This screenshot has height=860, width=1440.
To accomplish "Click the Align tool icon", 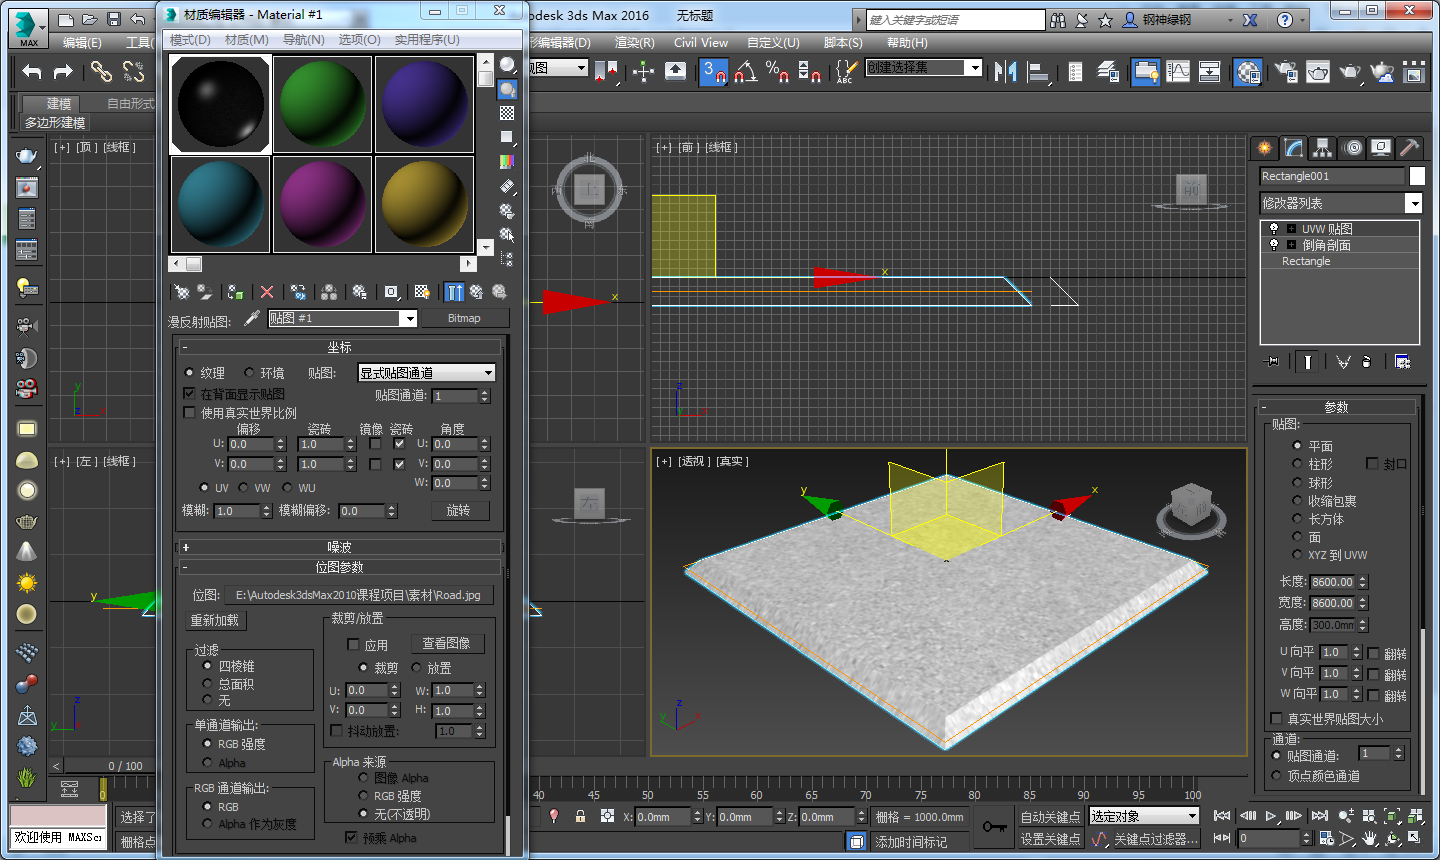I will coord(1038,71).
